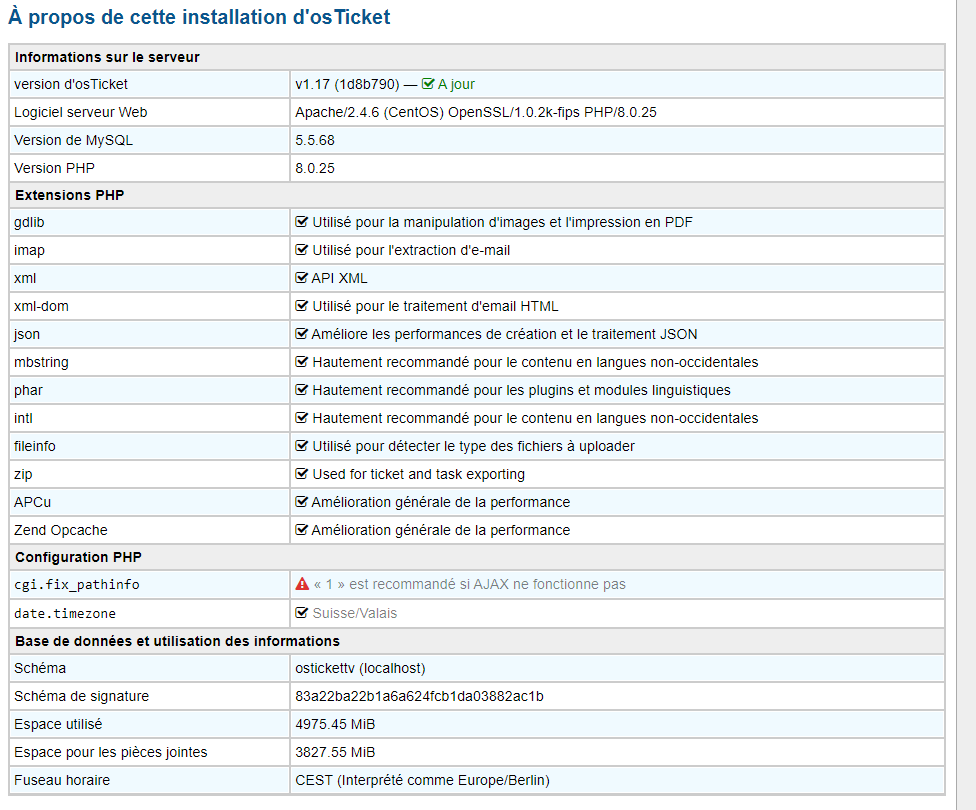The image size is (976, 810).
Task: Click the check icon in the json row
Action: (301, 334)
